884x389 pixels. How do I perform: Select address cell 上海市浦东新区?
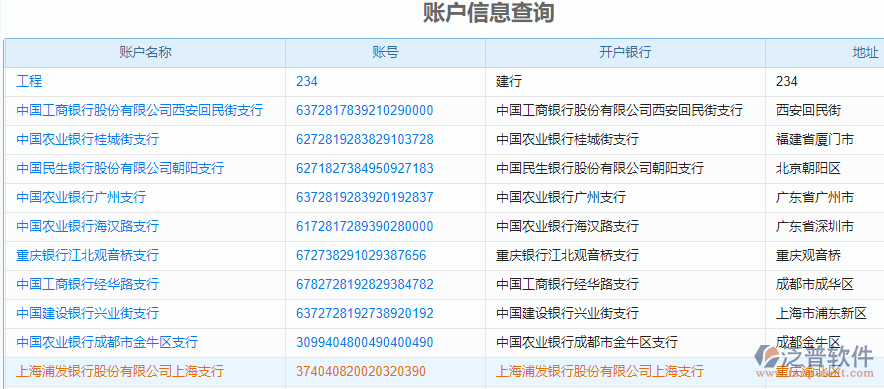click(825, 313)
